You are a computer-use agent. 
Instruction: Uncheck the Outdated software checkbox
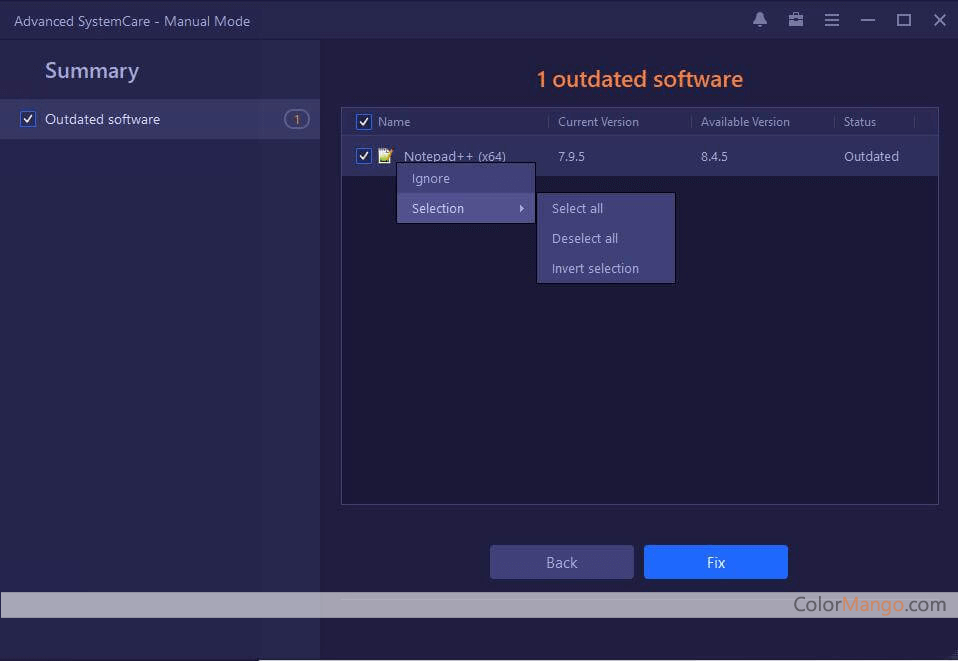coord(28,120)
